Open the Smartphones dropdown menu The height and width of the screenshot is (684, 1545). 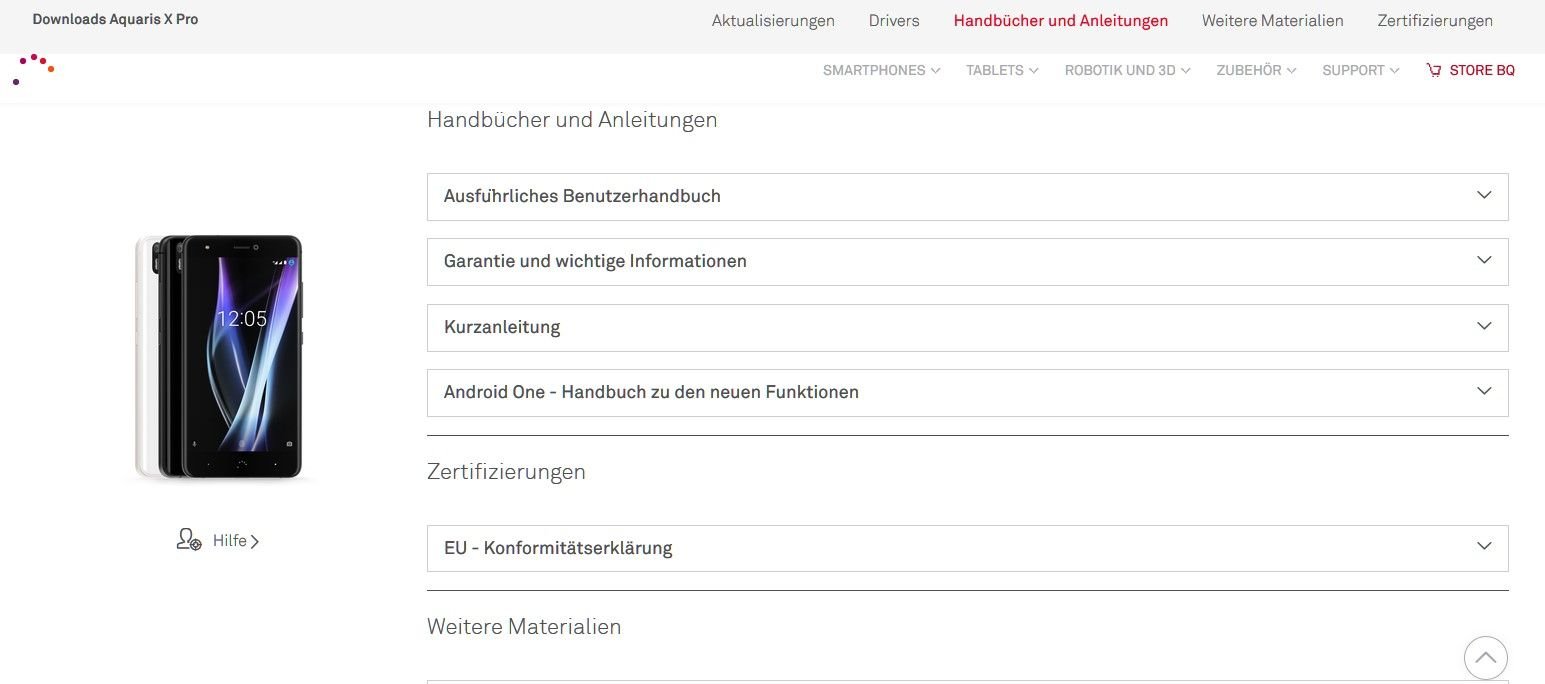[881, 70]
